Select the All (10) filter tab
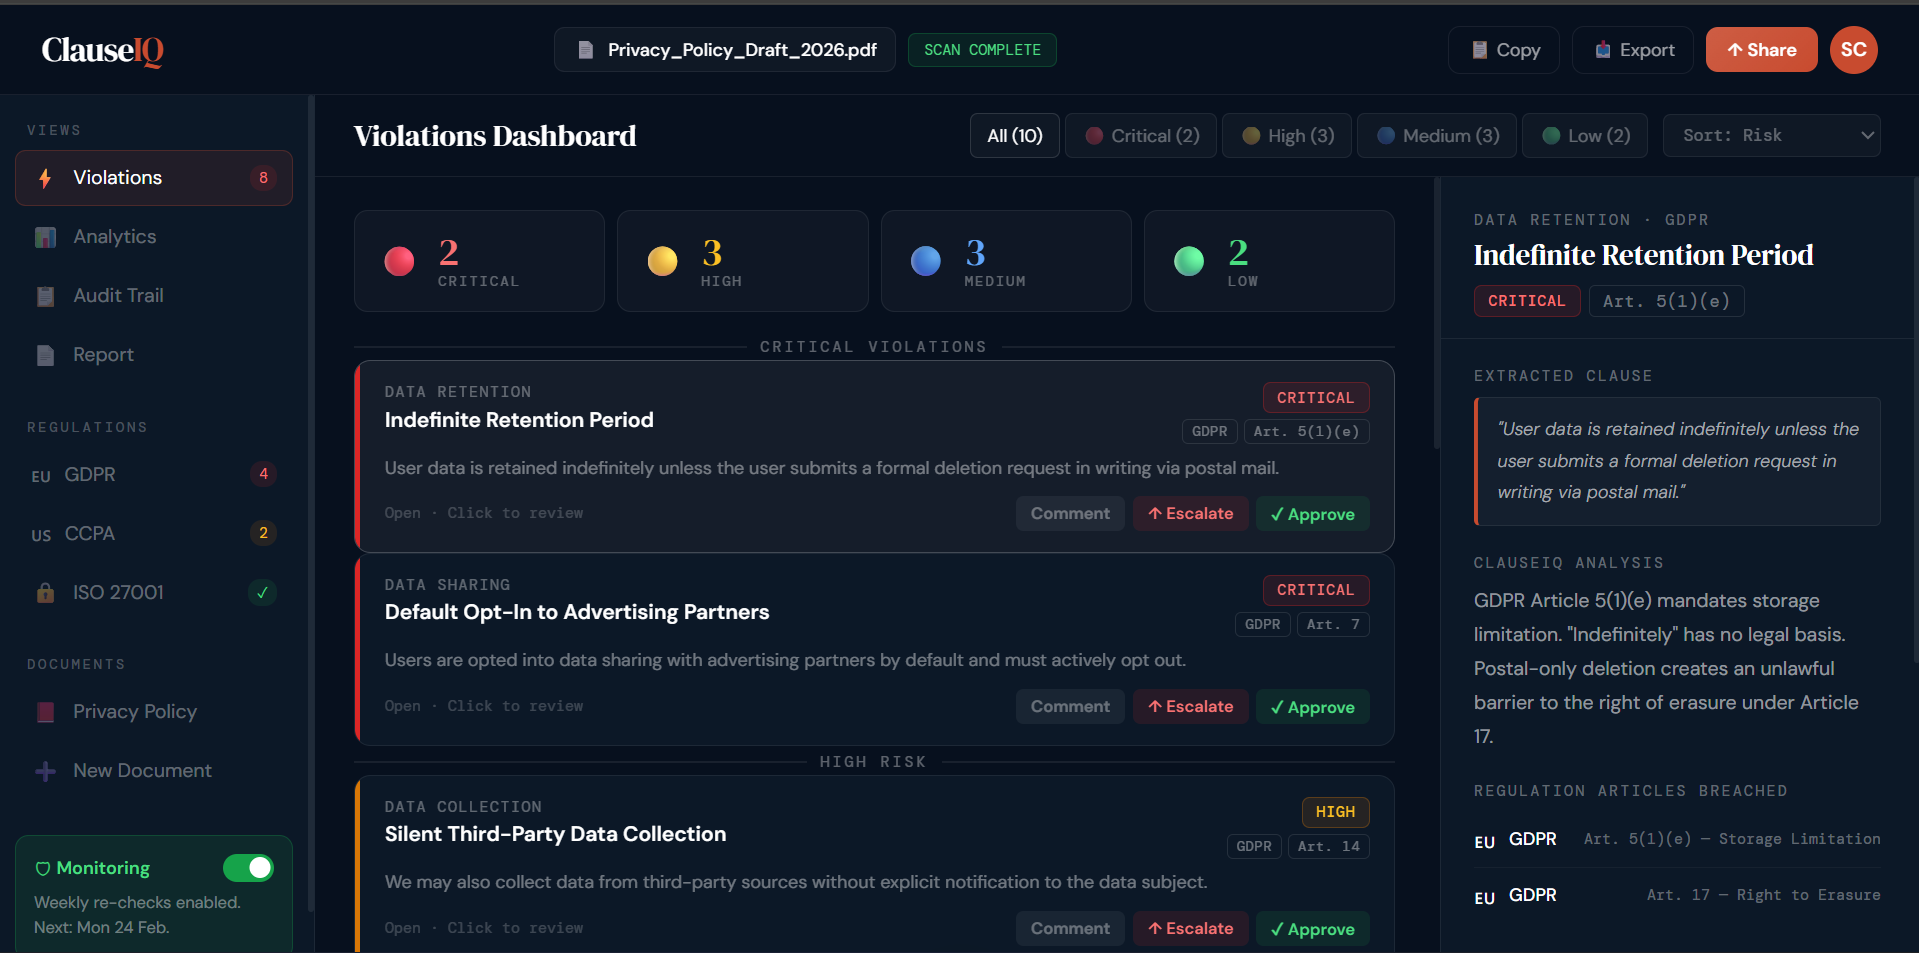Image resolution: width=1919 pixels, height=953 pixels. tap(1014, 136)
